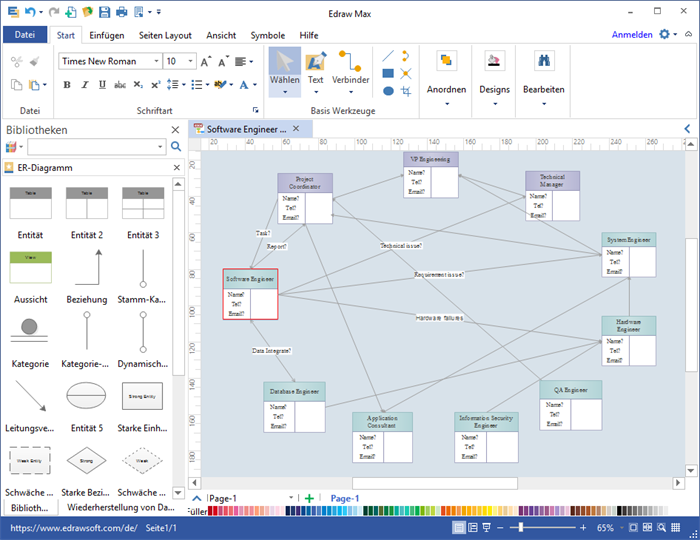Close the ER-Diagramm library

click(177, 167)
